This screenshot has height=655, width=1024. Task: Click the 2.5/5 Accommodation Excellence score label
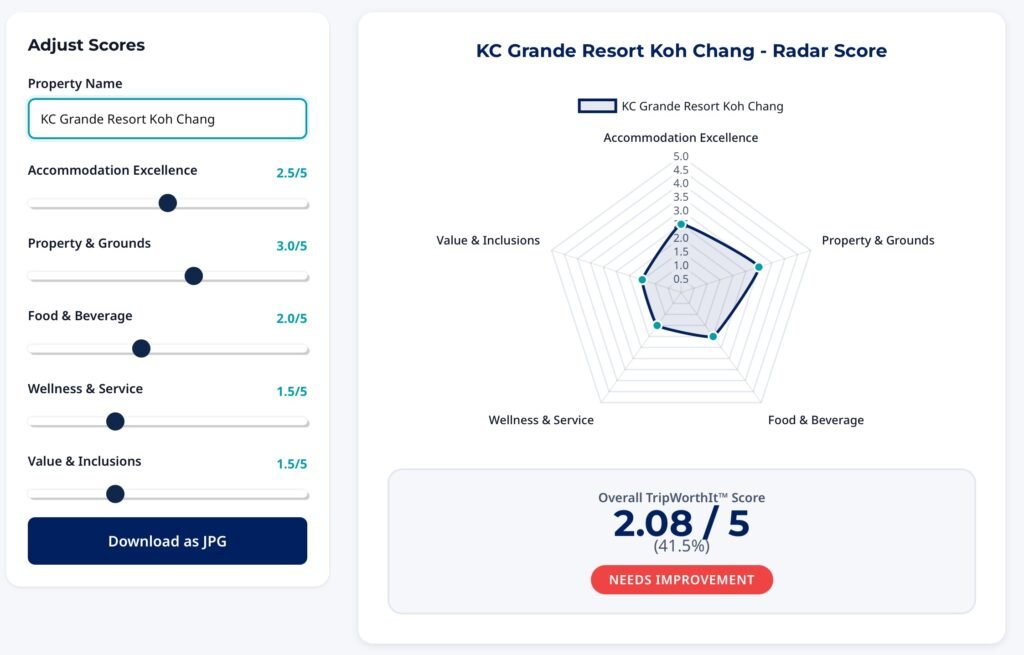coord(291,172)
